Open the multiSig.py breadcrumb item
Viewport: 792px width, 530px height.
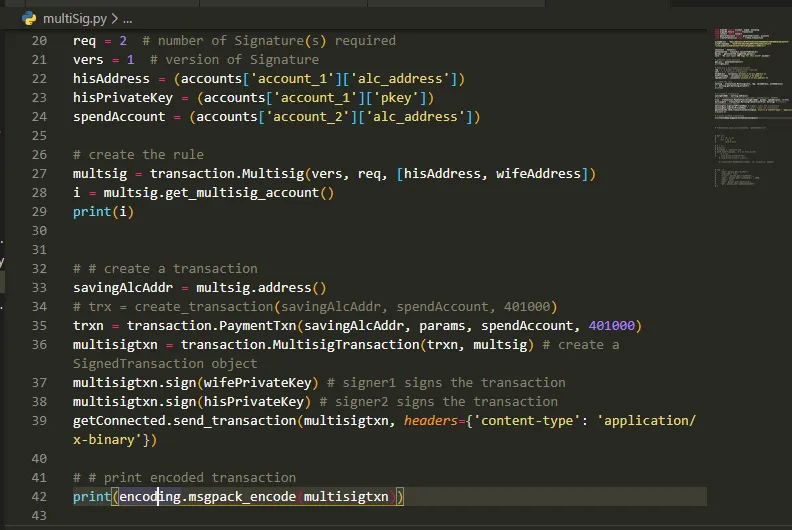coord(75,19)
